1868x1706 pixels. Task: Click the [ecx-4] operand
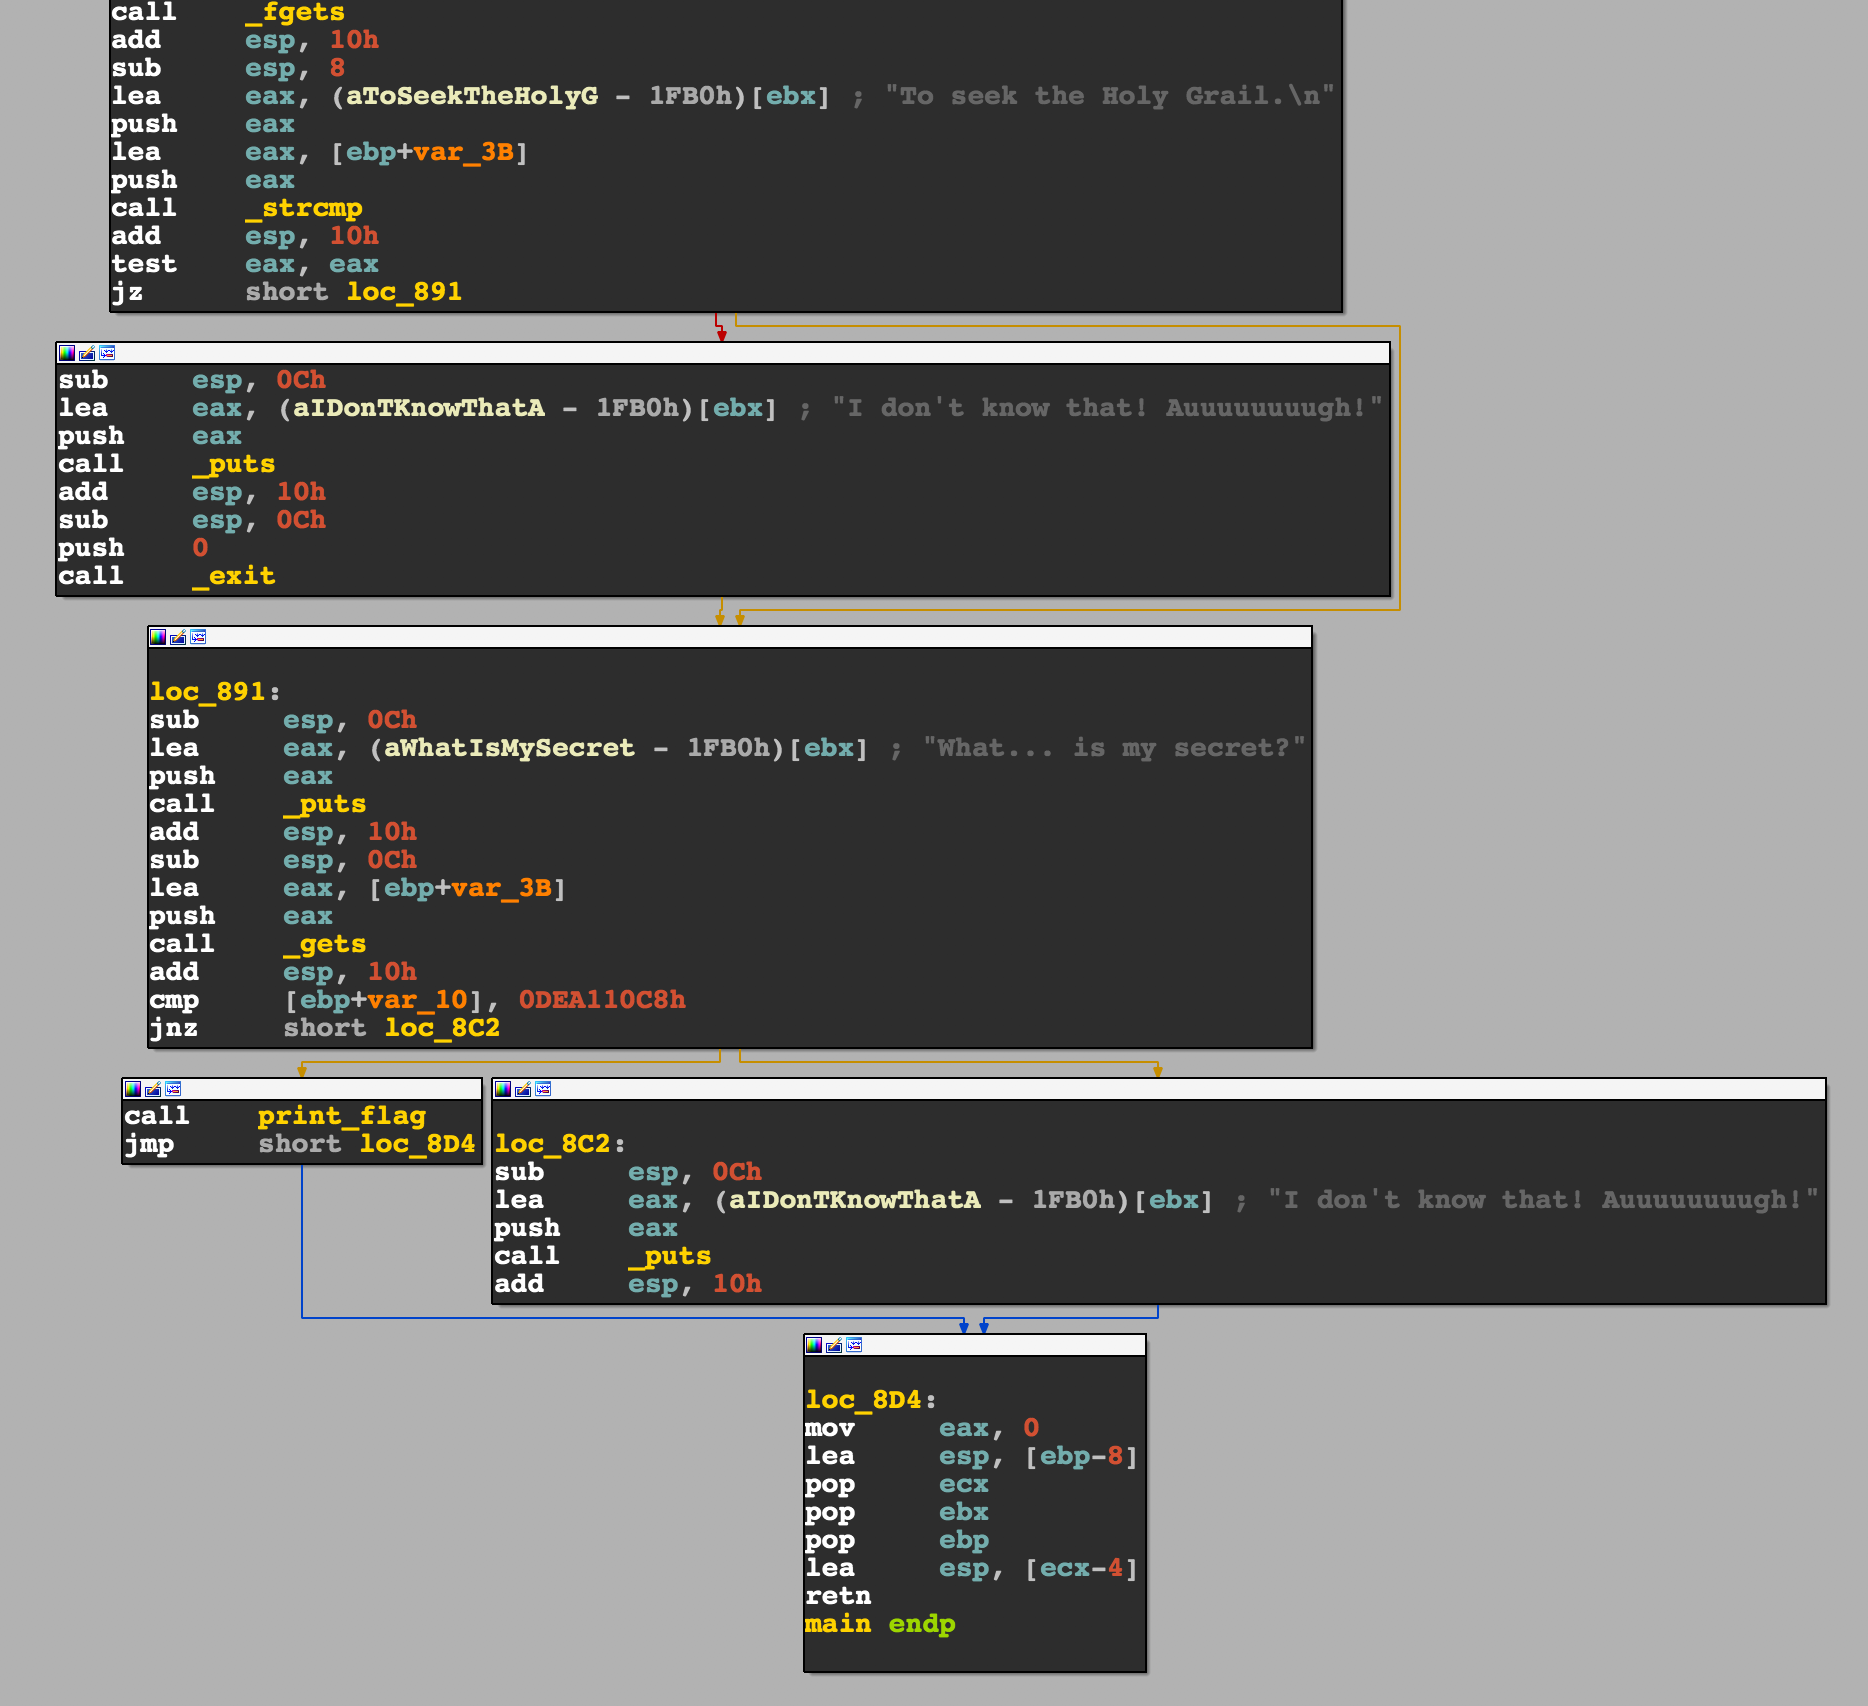(x=1081, y=1568)
